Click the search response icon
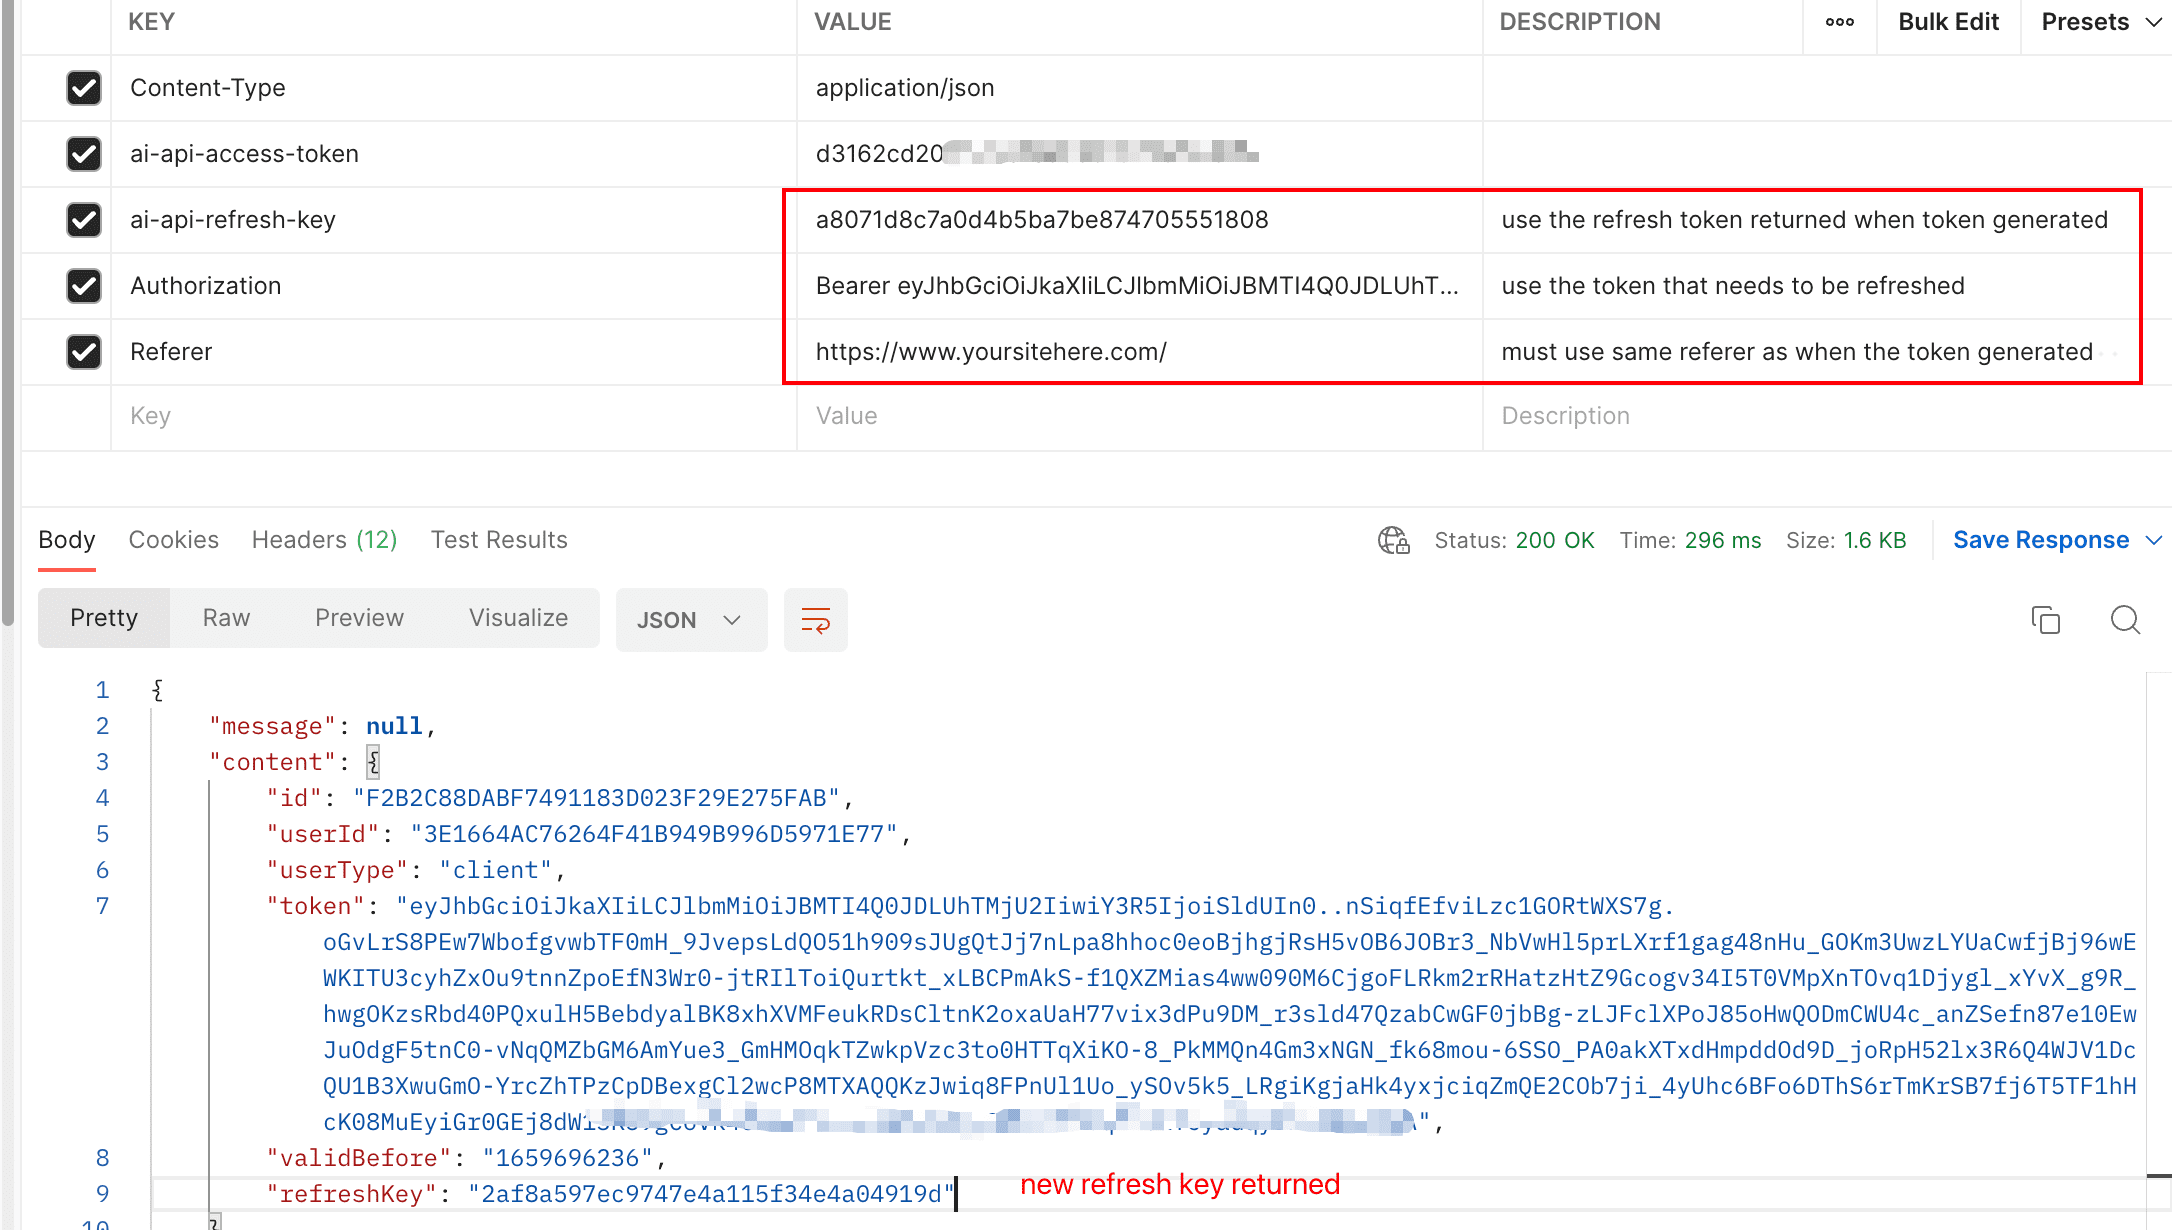The height and width of the screenshot is (1230, 2172). 2125,620
